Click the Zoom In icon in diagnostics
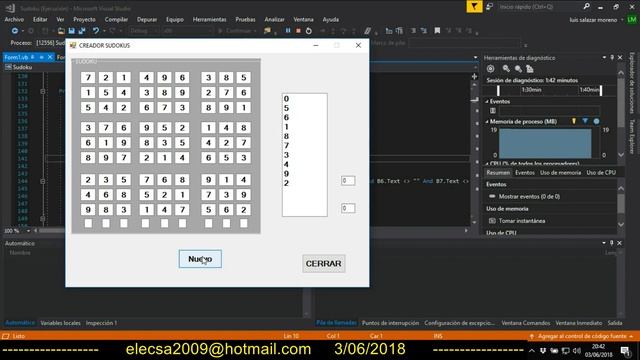This screenshot has width=640, height=360. pos(506,69)
